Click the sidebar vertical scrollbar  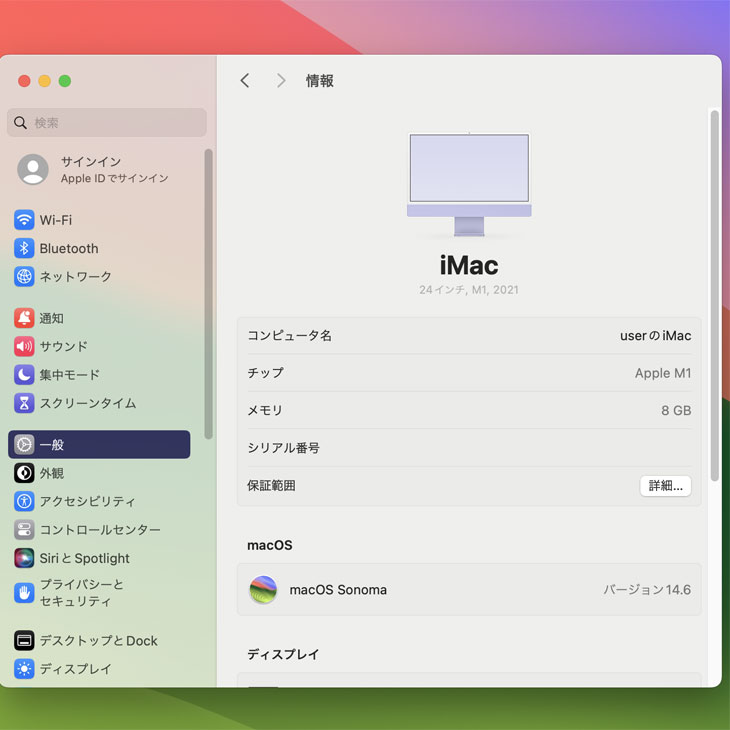[209, 294]
